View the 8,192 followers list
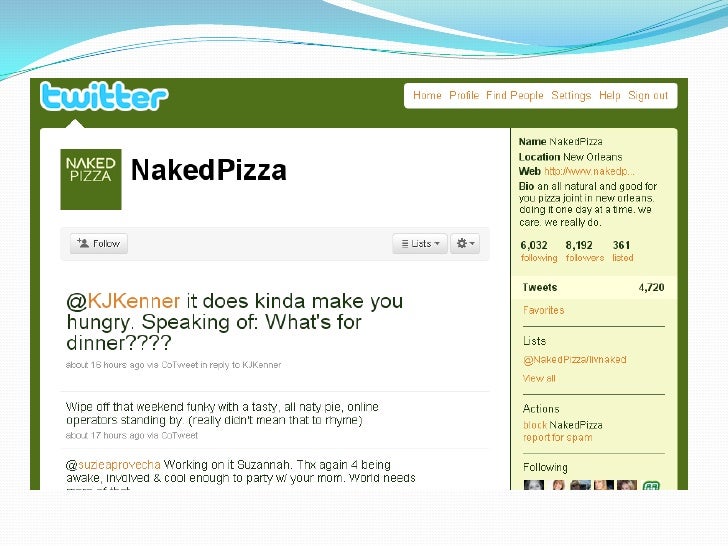This screenshot has width=728, height=546. [585, 251]
